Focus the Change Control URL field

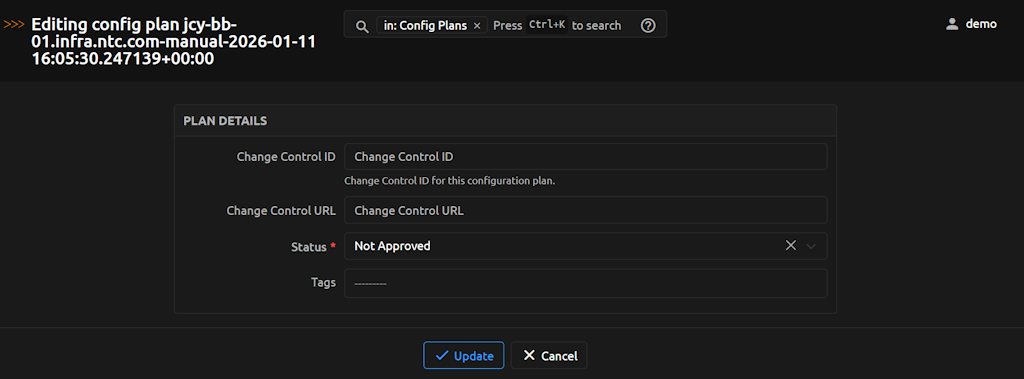coord(586,210)
